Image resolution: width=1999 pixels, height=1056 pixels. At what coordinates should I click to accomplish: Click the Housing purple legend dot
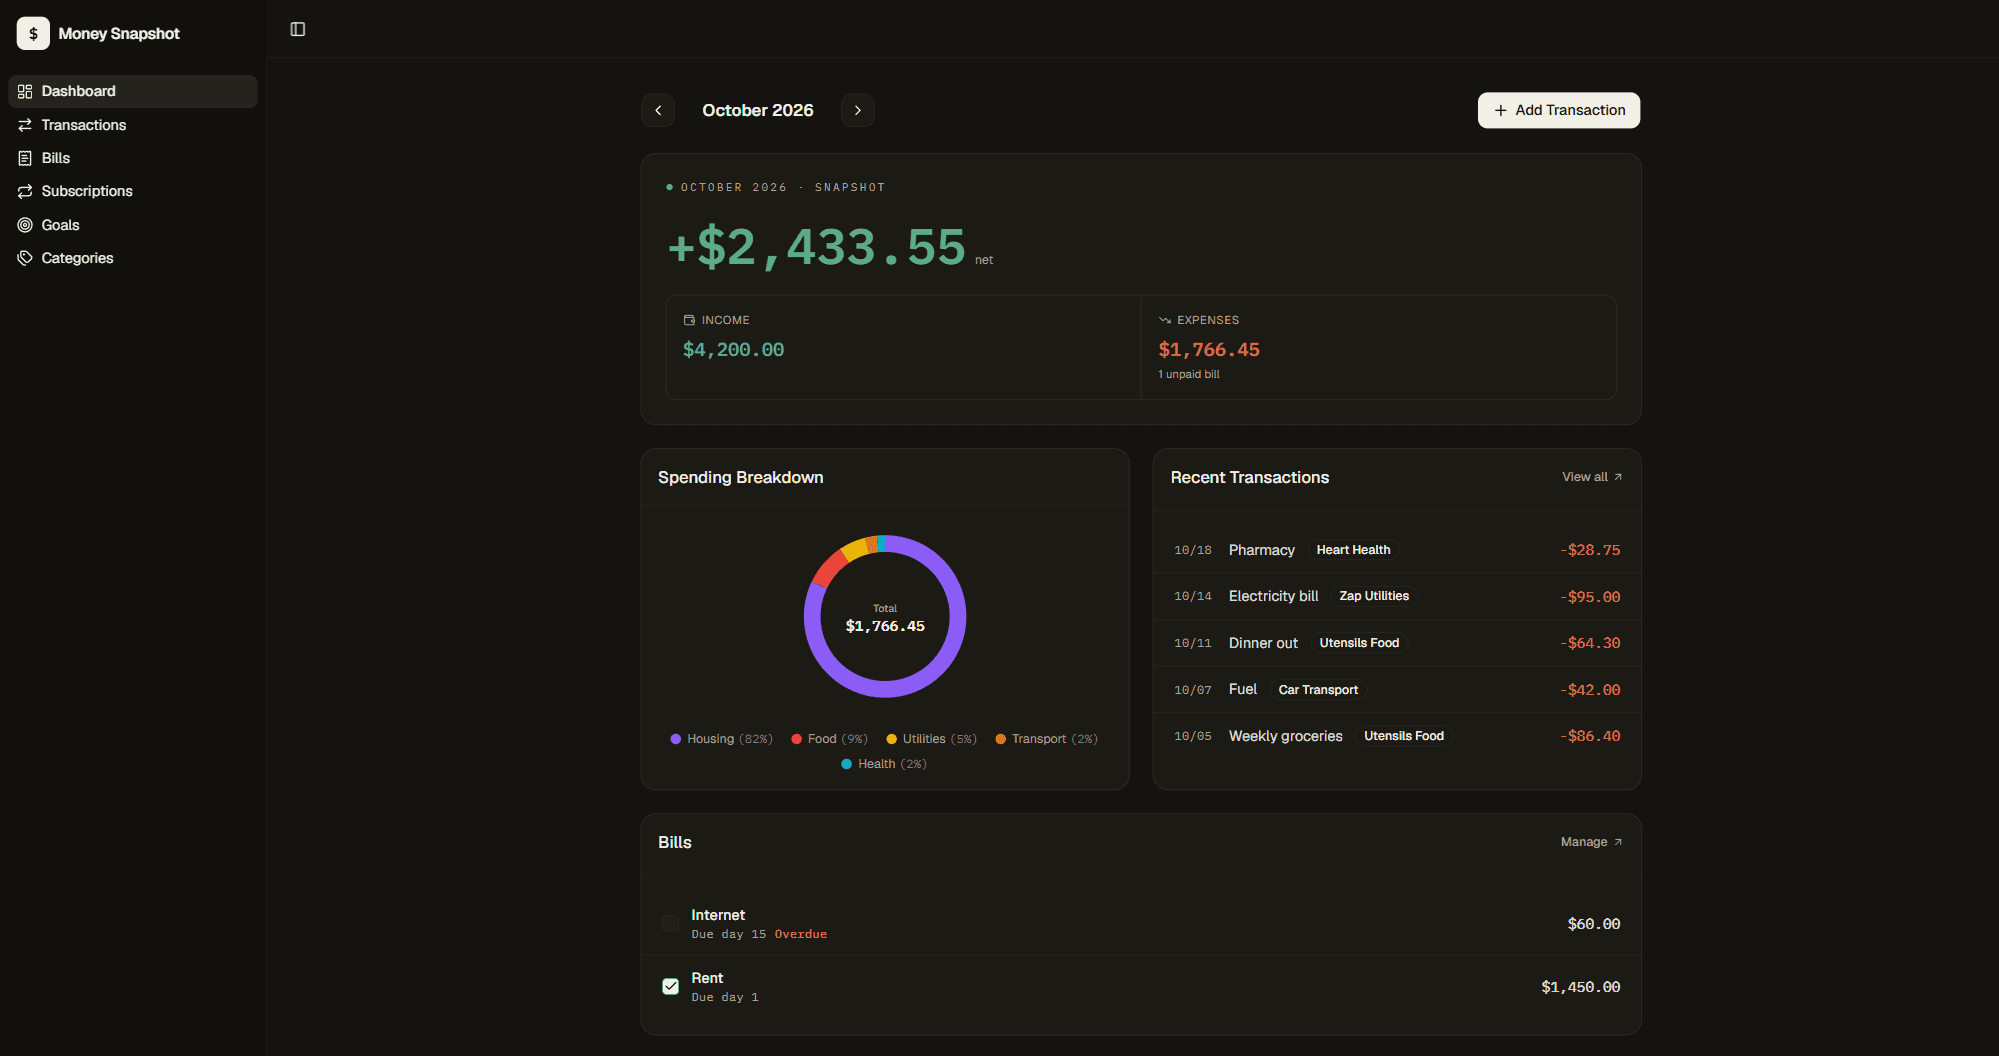pos(676,739)
